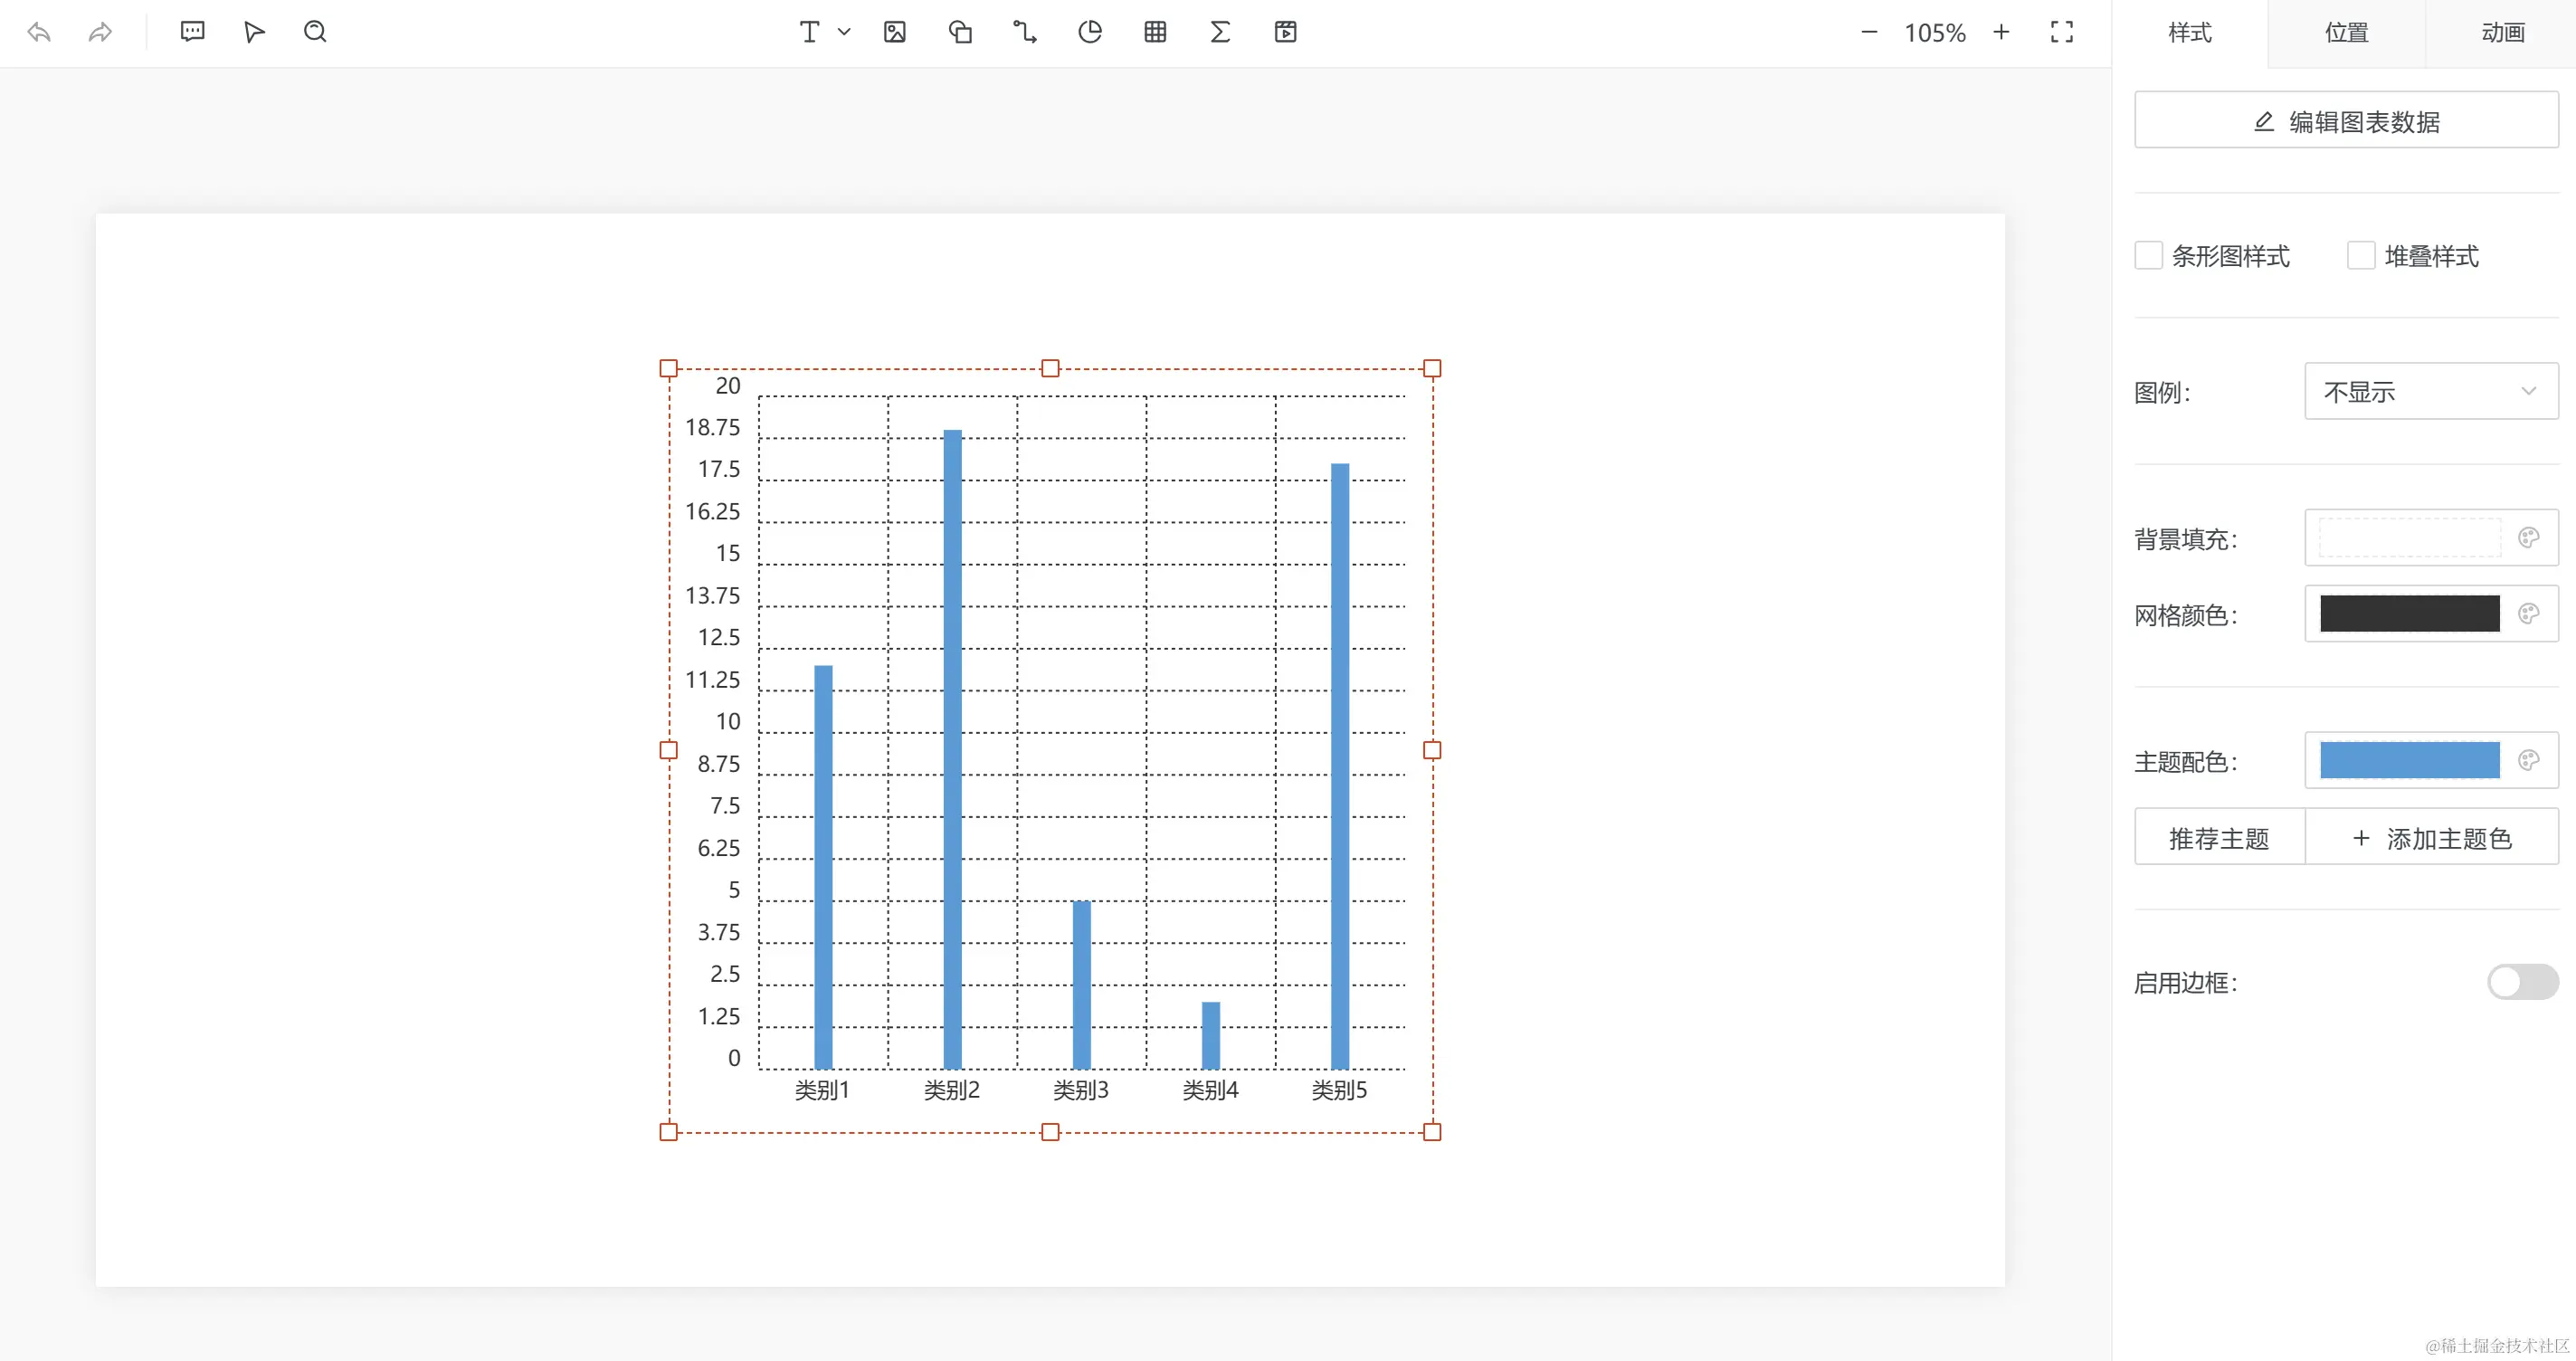The width and height of the screenshot is (2576, 1361).
Task: Zoom out with the minus icon
Action: pos(1869,32)
